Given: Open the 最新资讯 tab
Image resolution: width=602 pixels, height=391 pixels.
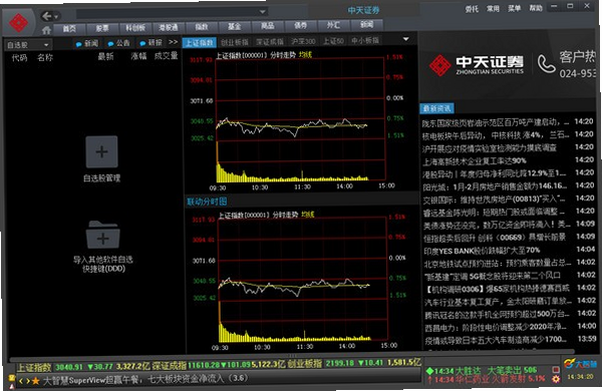Looking at the screenshot, I should point(437,109).
